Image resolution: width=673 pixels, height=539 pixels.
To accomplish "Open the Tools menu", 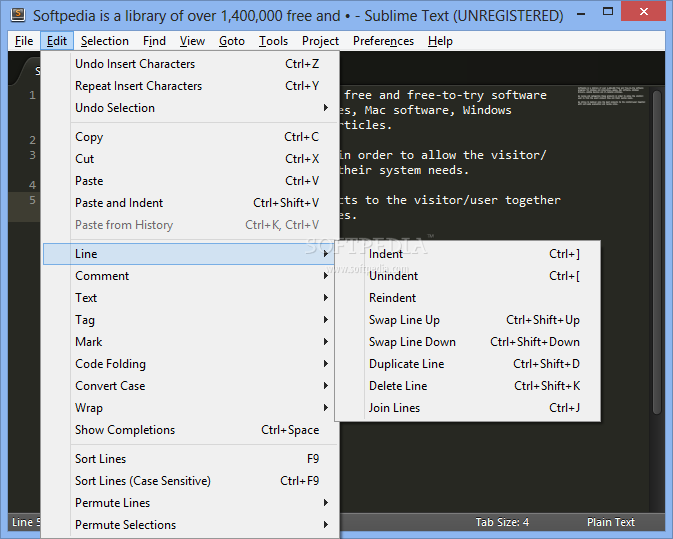I will 273,41.
